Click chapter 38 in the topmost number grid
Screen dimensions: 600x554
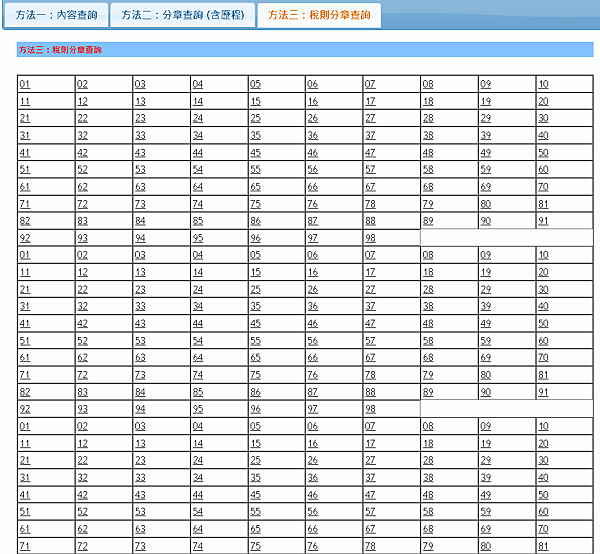click(x=428, y=135)
